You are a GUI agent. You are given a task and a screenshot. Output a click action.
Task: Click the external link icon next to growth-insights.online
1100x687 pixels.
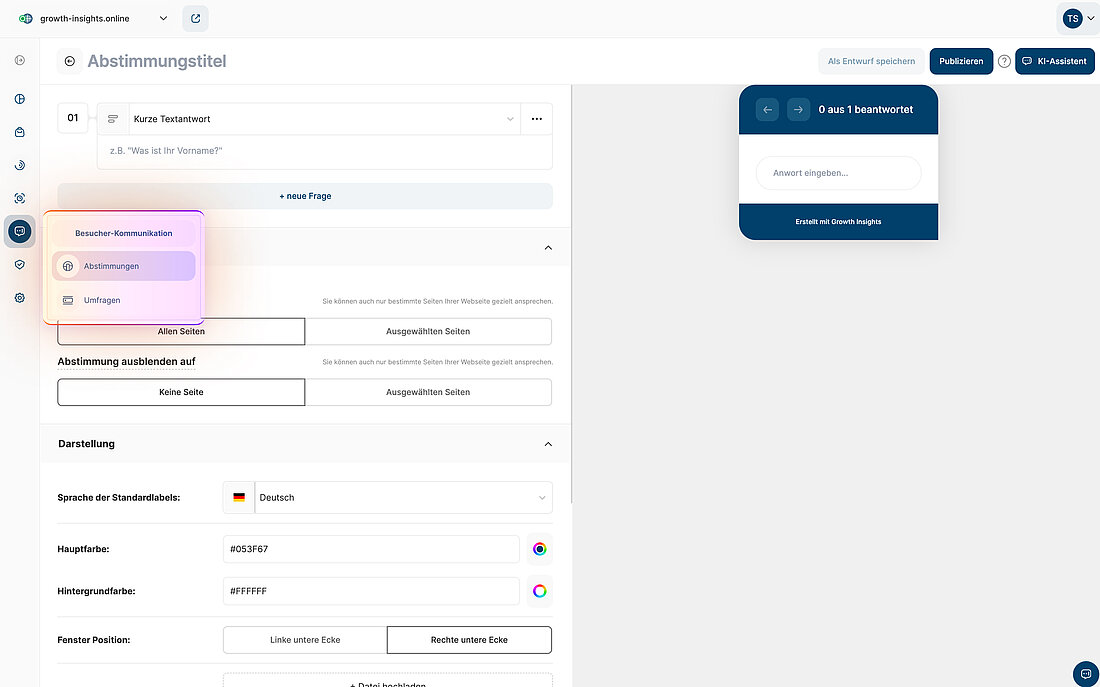tap(195, 18)
